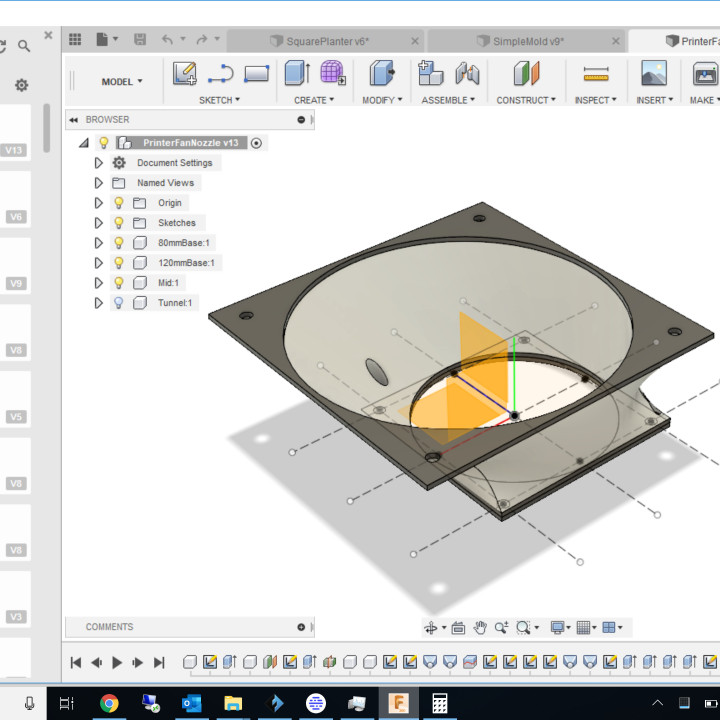The height and width of the screenshot is (720, 720).
Task: Click the Press Pull modify icon
Action: point(381,74)
